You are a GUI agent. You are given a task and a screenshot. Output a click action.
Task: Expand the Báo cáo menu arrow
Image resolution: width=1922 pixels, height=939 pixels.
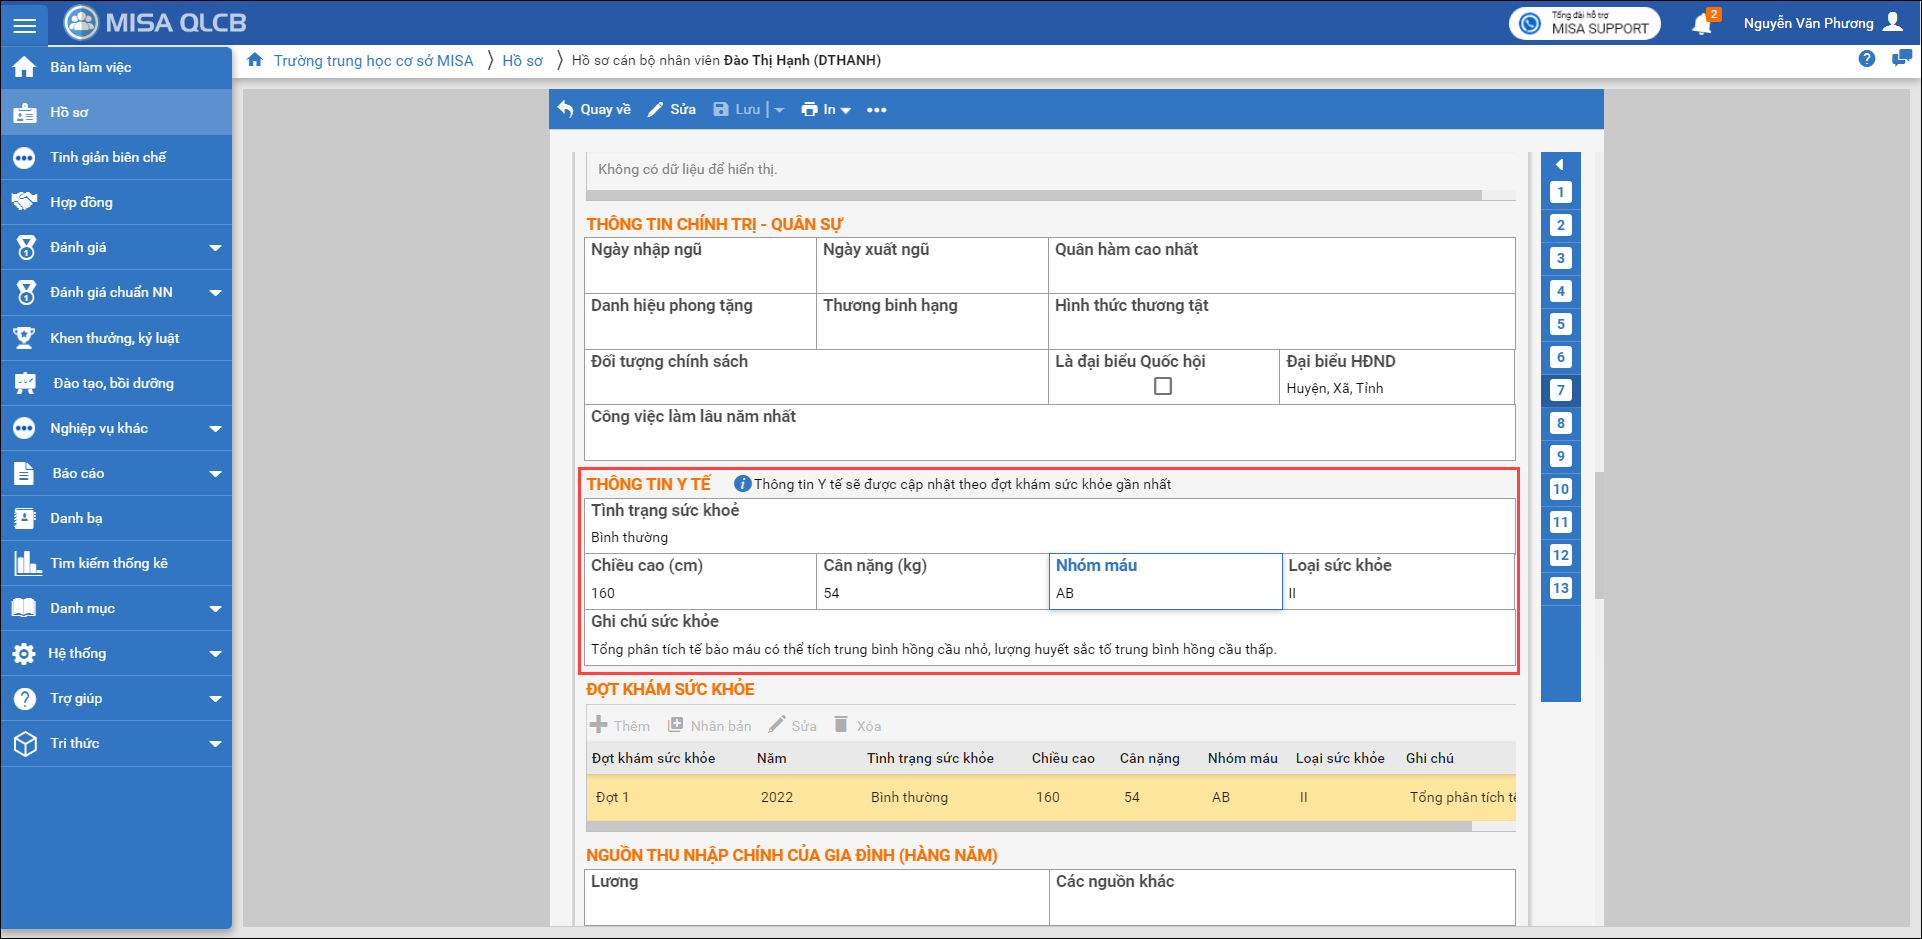coord(215,474)
